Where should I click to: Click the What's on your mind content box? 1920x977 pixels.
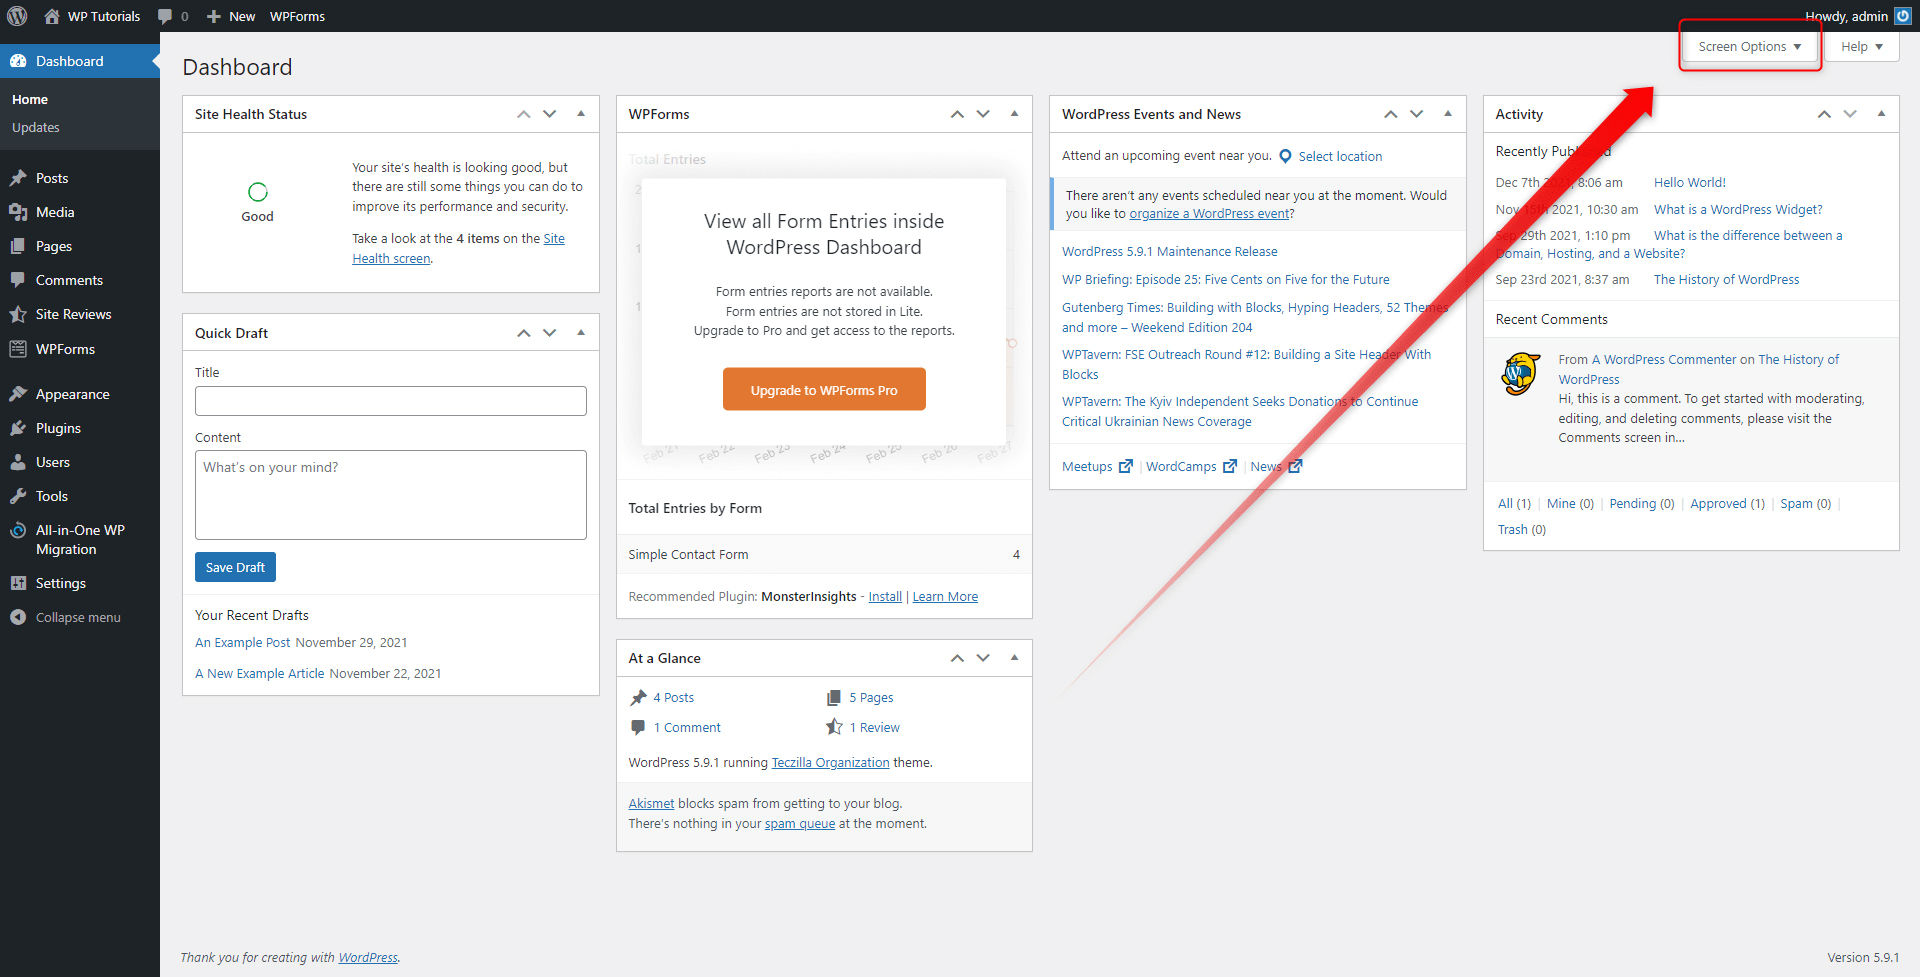391,495
